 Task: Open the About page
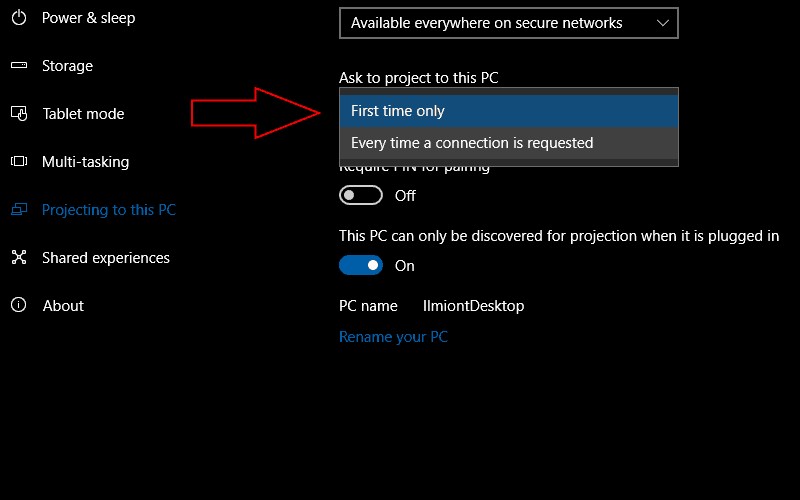[x=63, y=306]
